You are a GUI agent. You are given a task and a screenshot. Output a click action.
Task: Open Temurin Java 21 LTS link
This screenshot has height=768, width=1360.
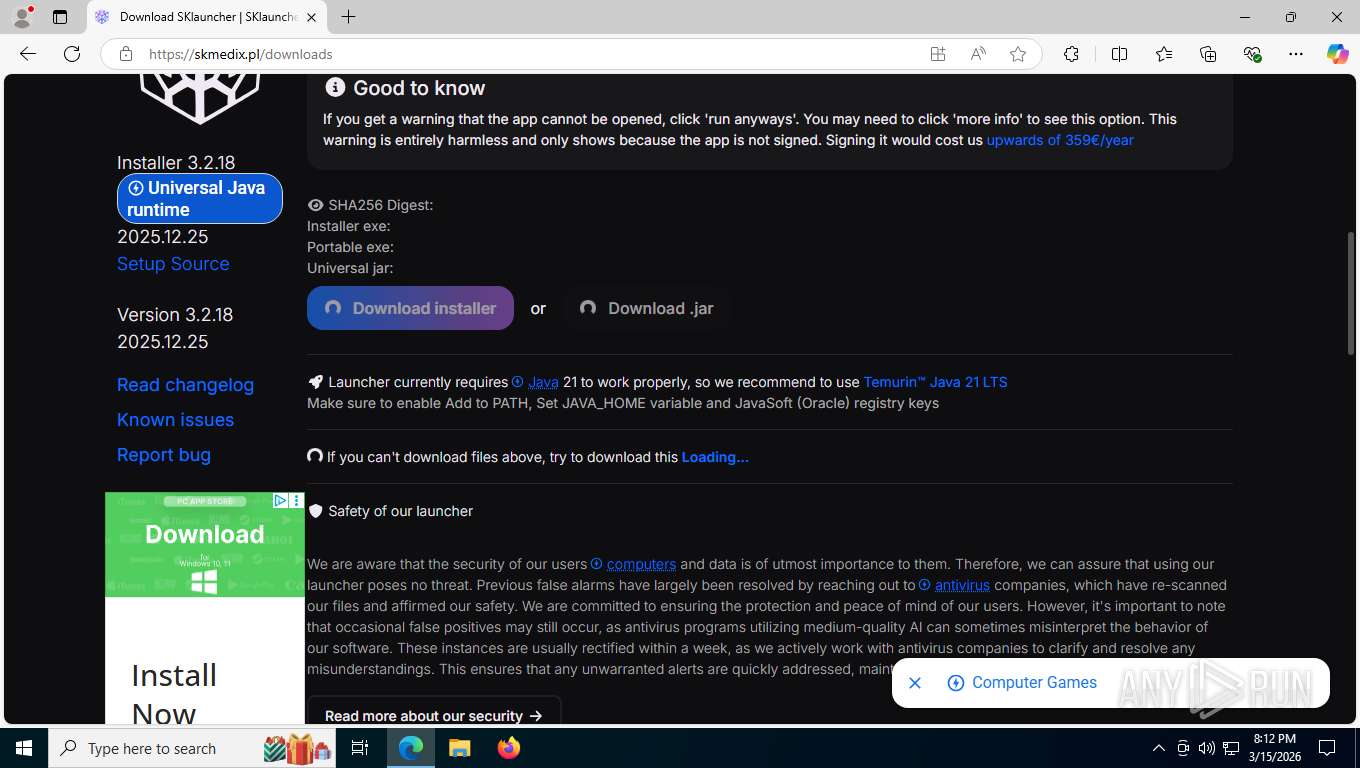click(935, 382)
